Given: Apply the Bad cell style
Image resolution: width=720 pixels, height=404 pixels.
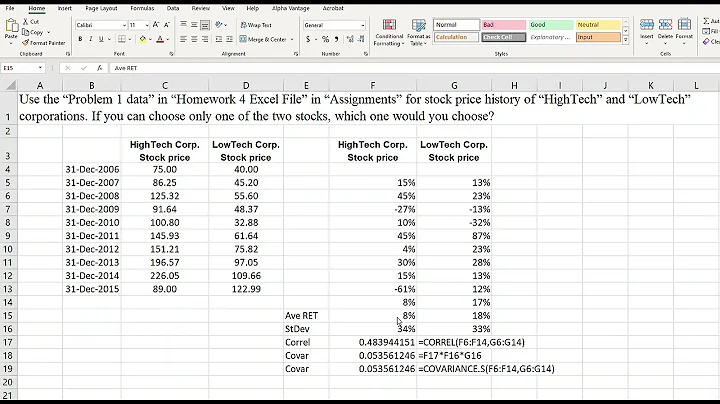Looking at the screenshot, I should [503, 25].
